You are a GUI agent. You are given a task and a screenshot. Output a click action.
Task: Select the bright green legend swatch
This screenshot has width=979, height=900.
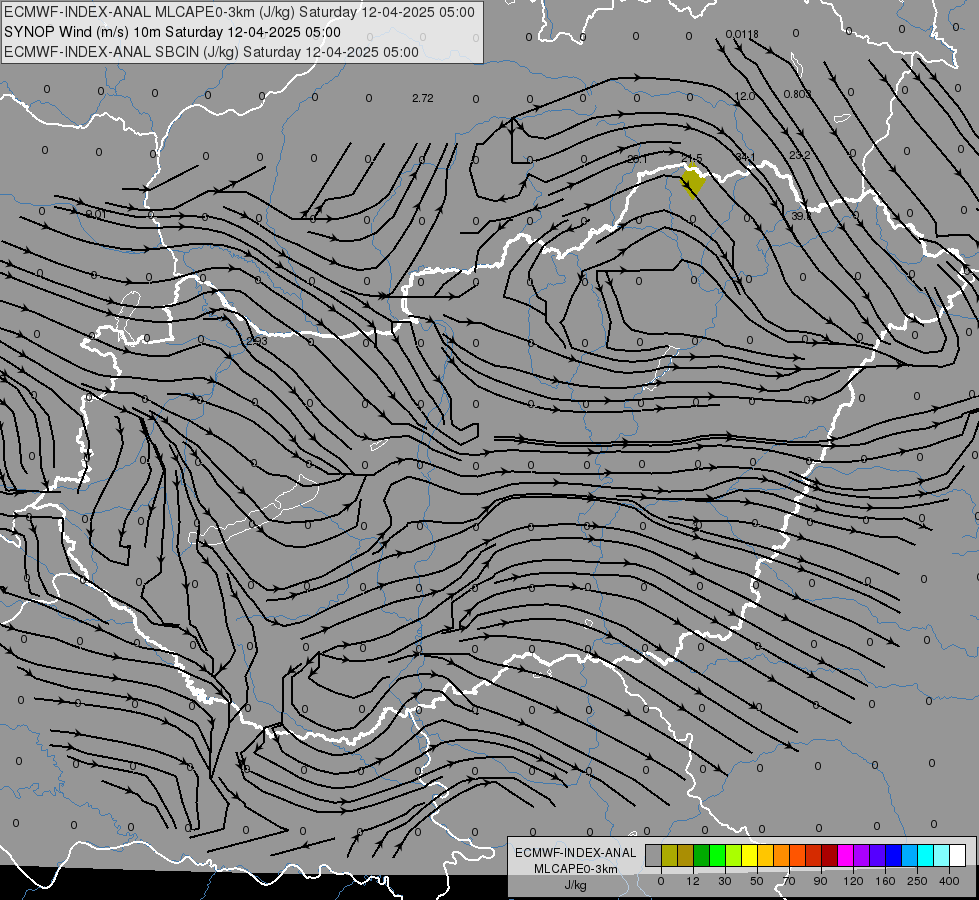click(x=717, y=855)
